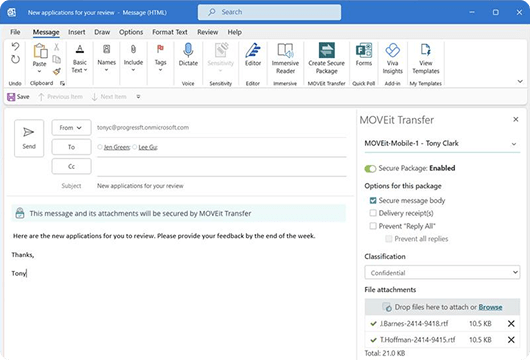Click the Cc address field
The width and height of the screenshot is (530, 360).
pos(222,167)
